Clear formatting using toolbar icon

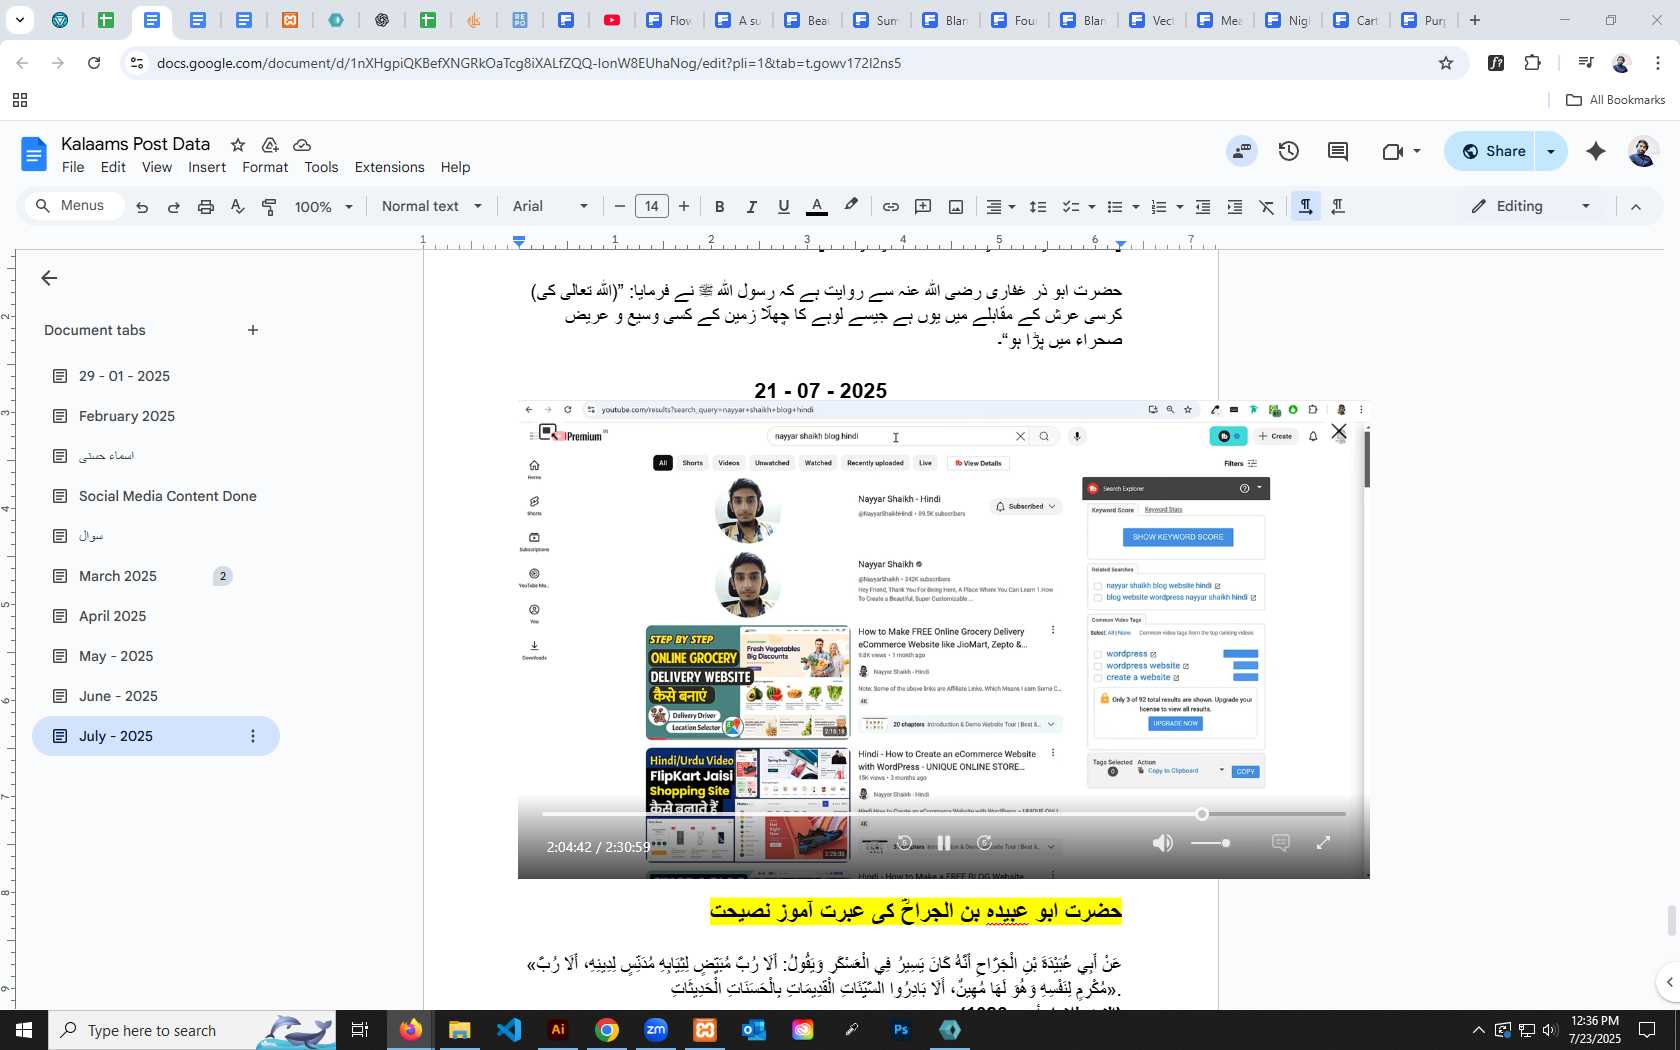pos(1267,207)
